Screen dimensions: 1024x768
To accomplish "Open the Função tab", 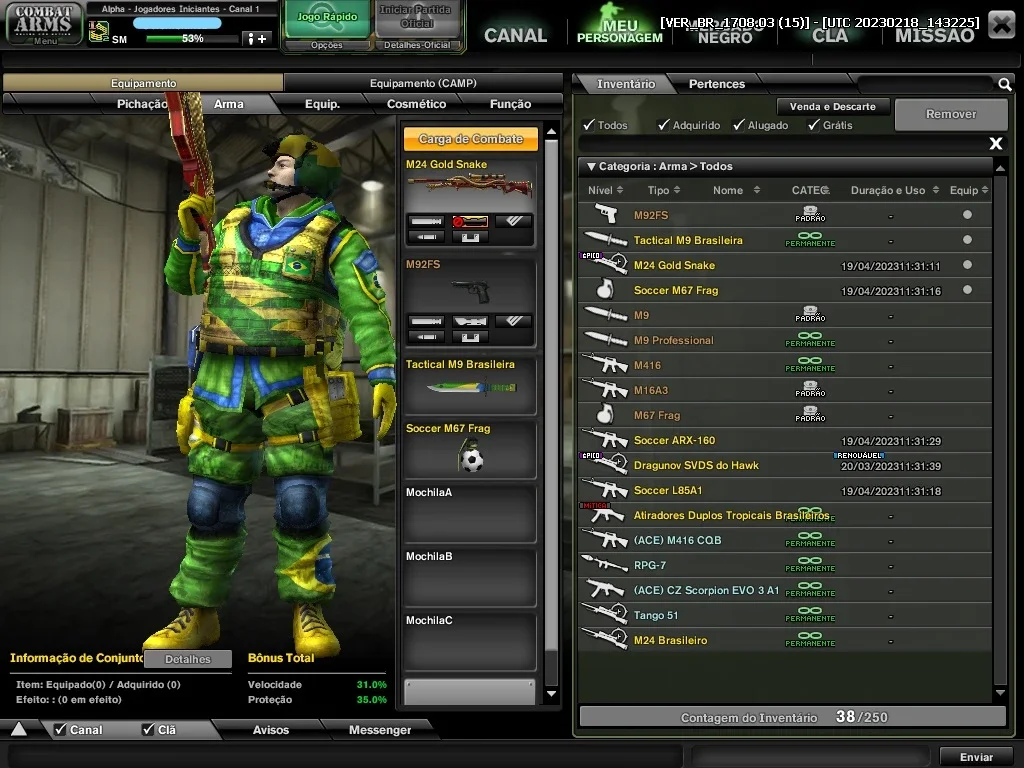I will click(x=510, y=104).
